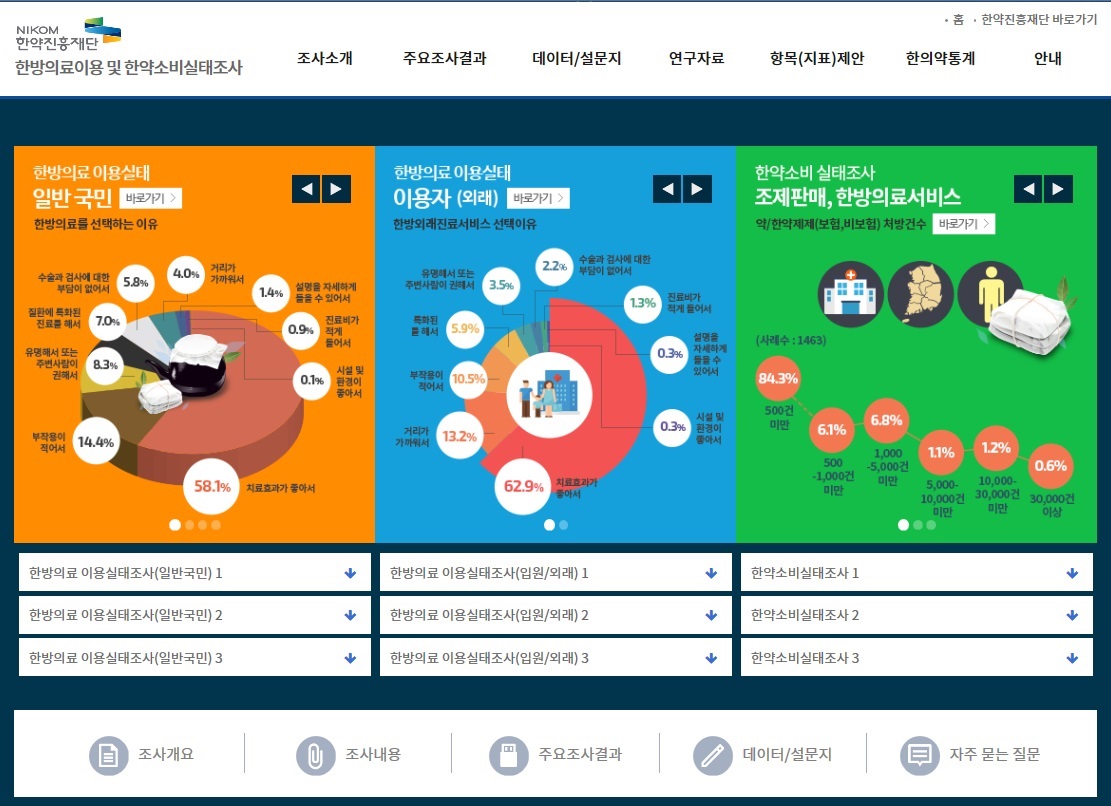
Task: Expand 한방의료 이용실태조사(입원/외래) 2 dropdown
Action: pos(711,616)
